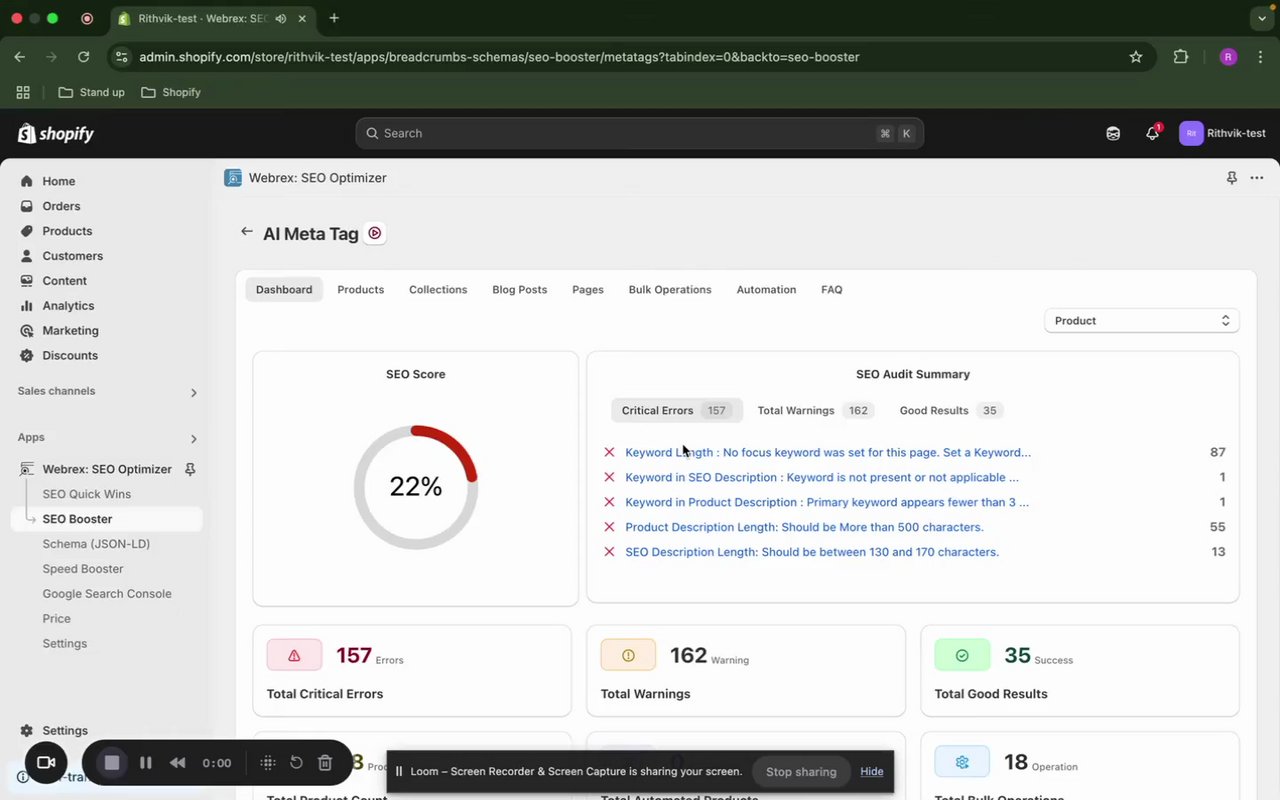Screen dimensions: 1280x800
Task: Switch to the Collections tab
Action: [438, 290]
